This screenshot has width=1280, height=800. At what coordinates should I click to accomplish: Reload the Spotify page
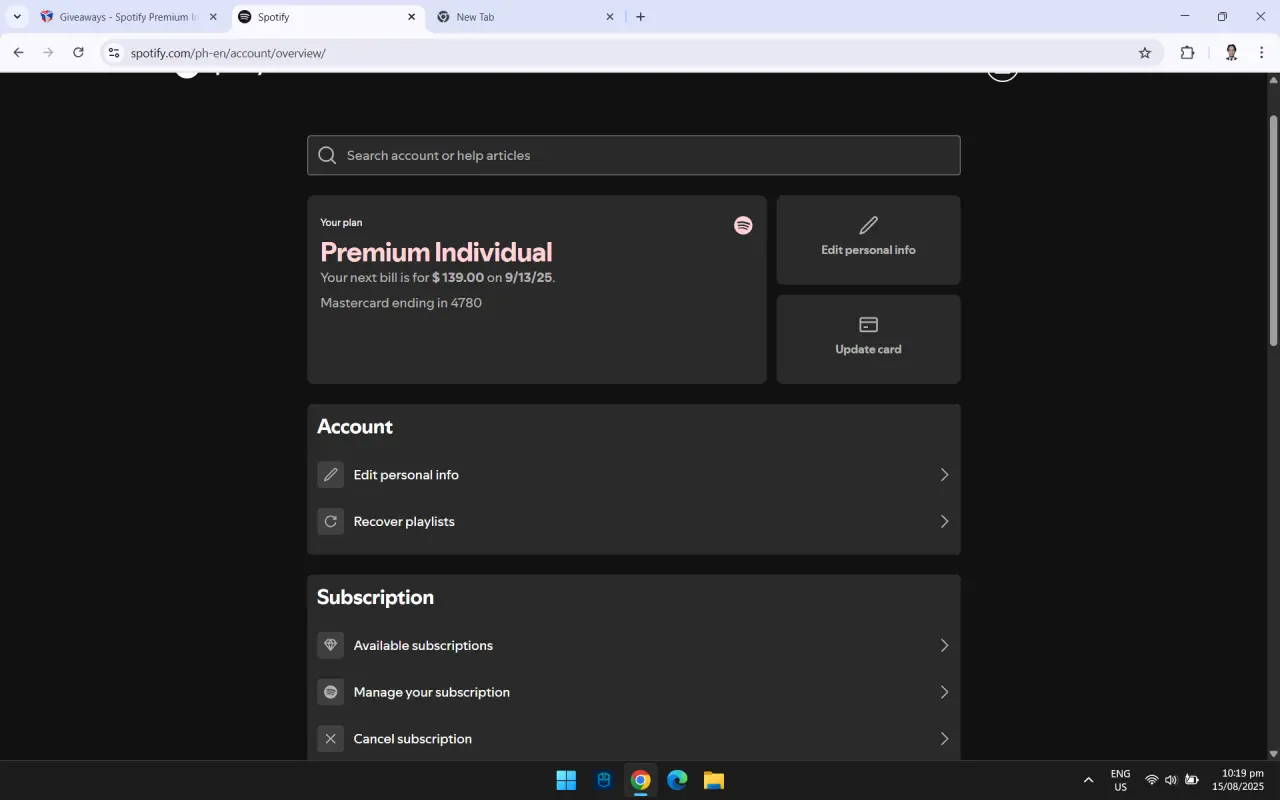tap(78, 53)
